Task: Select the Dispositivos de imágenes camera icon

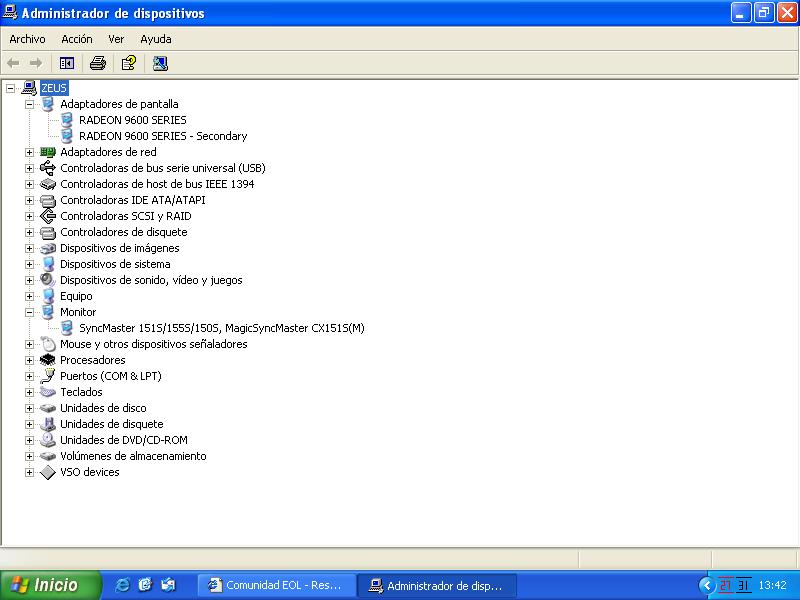Action: (x=47, y=248)
